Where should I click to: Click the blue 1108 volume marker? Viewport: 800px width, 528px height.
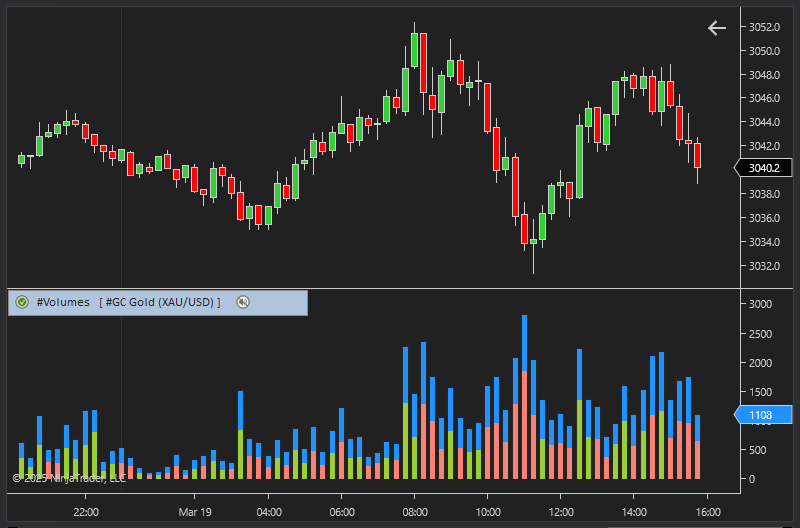coord(764,415)
